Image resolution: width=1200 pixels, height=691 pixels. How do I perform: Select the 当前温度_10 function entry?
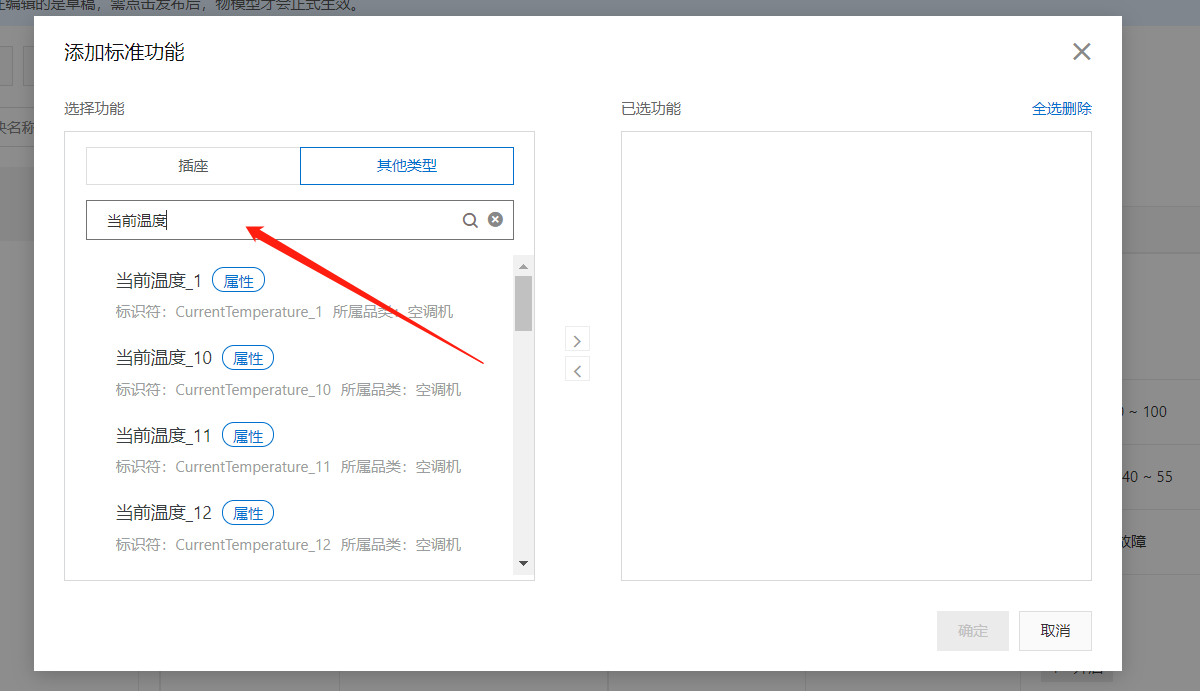pos(162,357)
